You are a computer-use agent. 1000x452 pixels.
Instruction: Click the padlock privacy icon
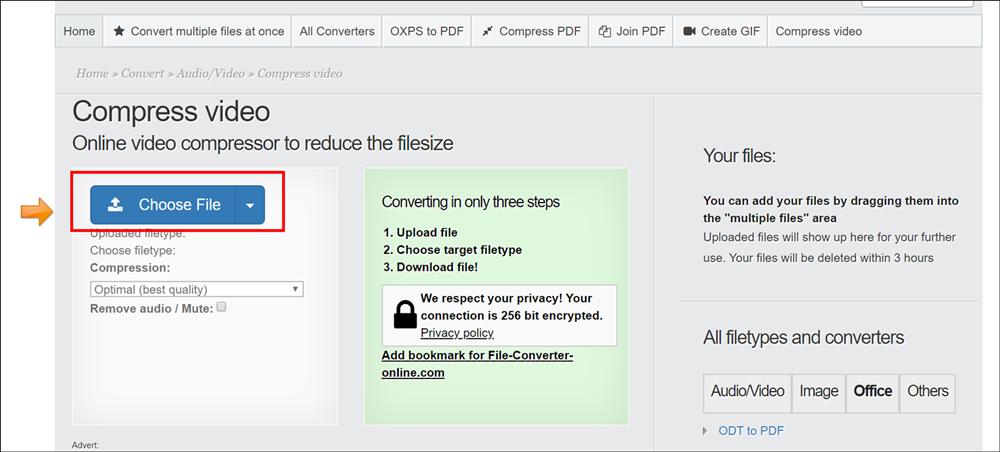404,314
